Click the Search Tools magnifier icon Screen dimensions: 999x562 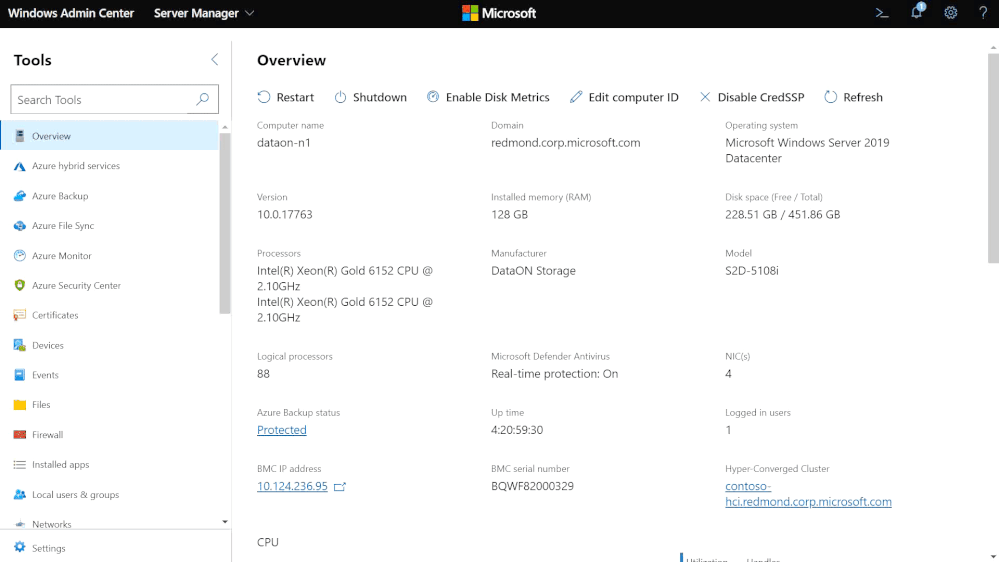click(203, 99)
